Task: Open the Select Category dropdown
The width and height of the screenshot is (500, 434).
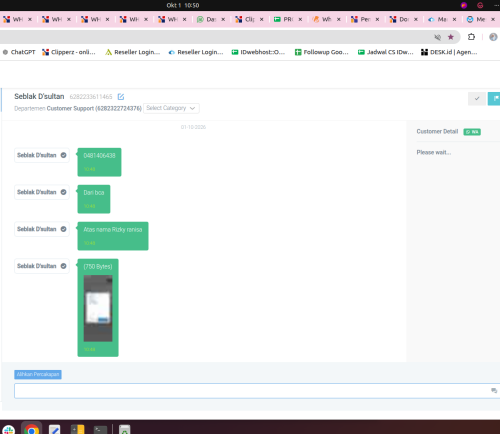Action: [x=171, y=108]
